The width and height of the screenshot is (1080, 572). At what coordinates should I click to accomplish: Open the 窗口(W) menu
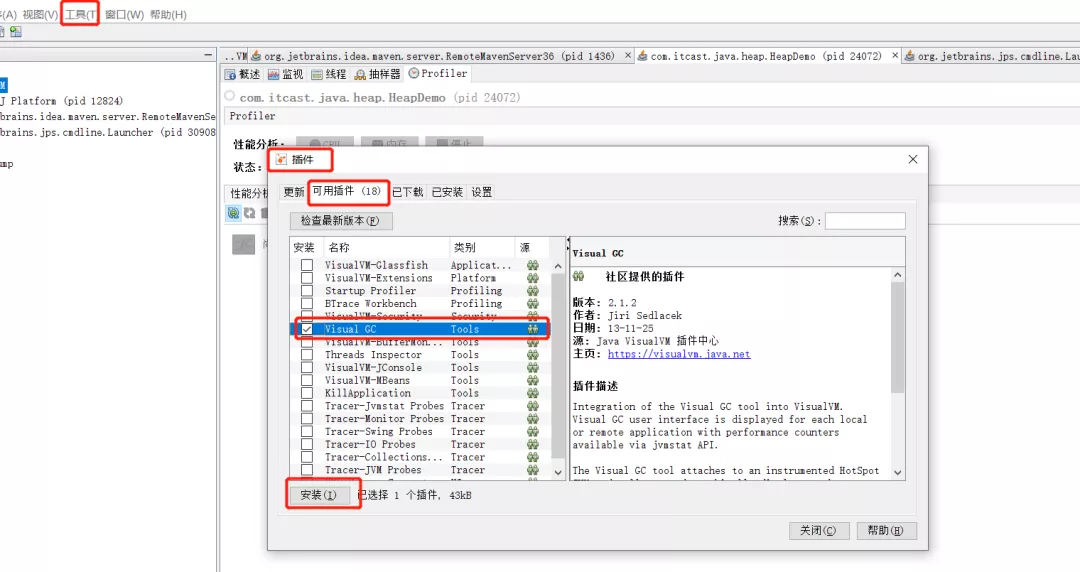click(125, 14)
